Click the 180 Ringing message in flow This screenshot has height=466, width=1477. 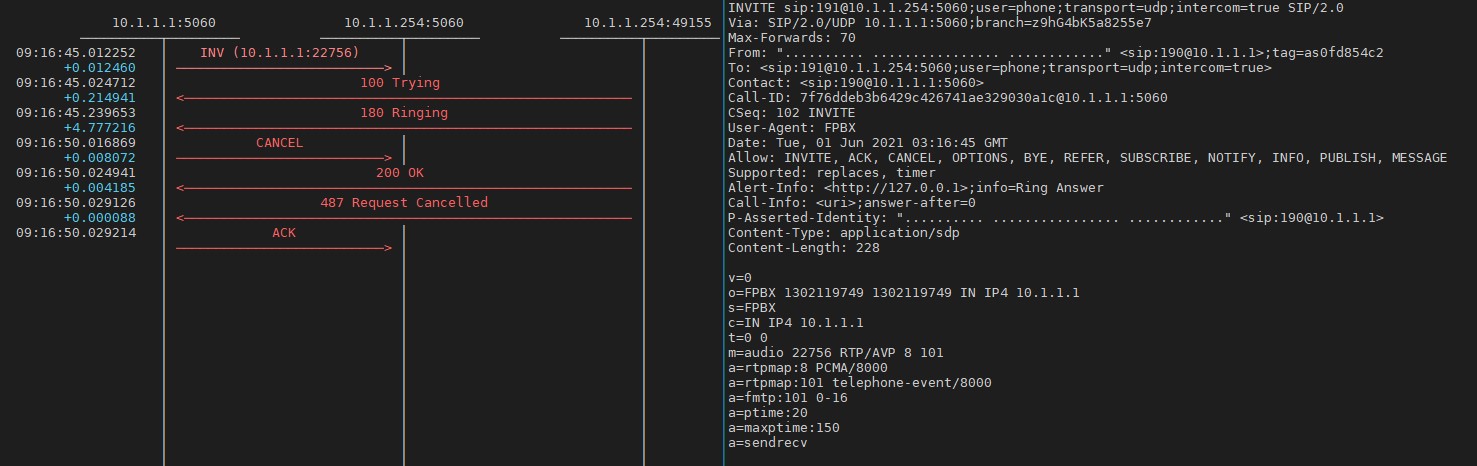point(404,113)
